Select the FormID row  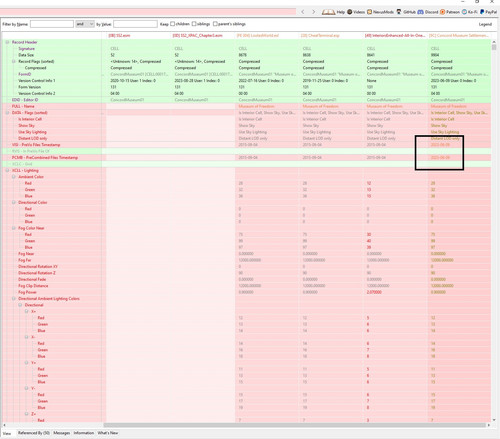click(246, 74)
